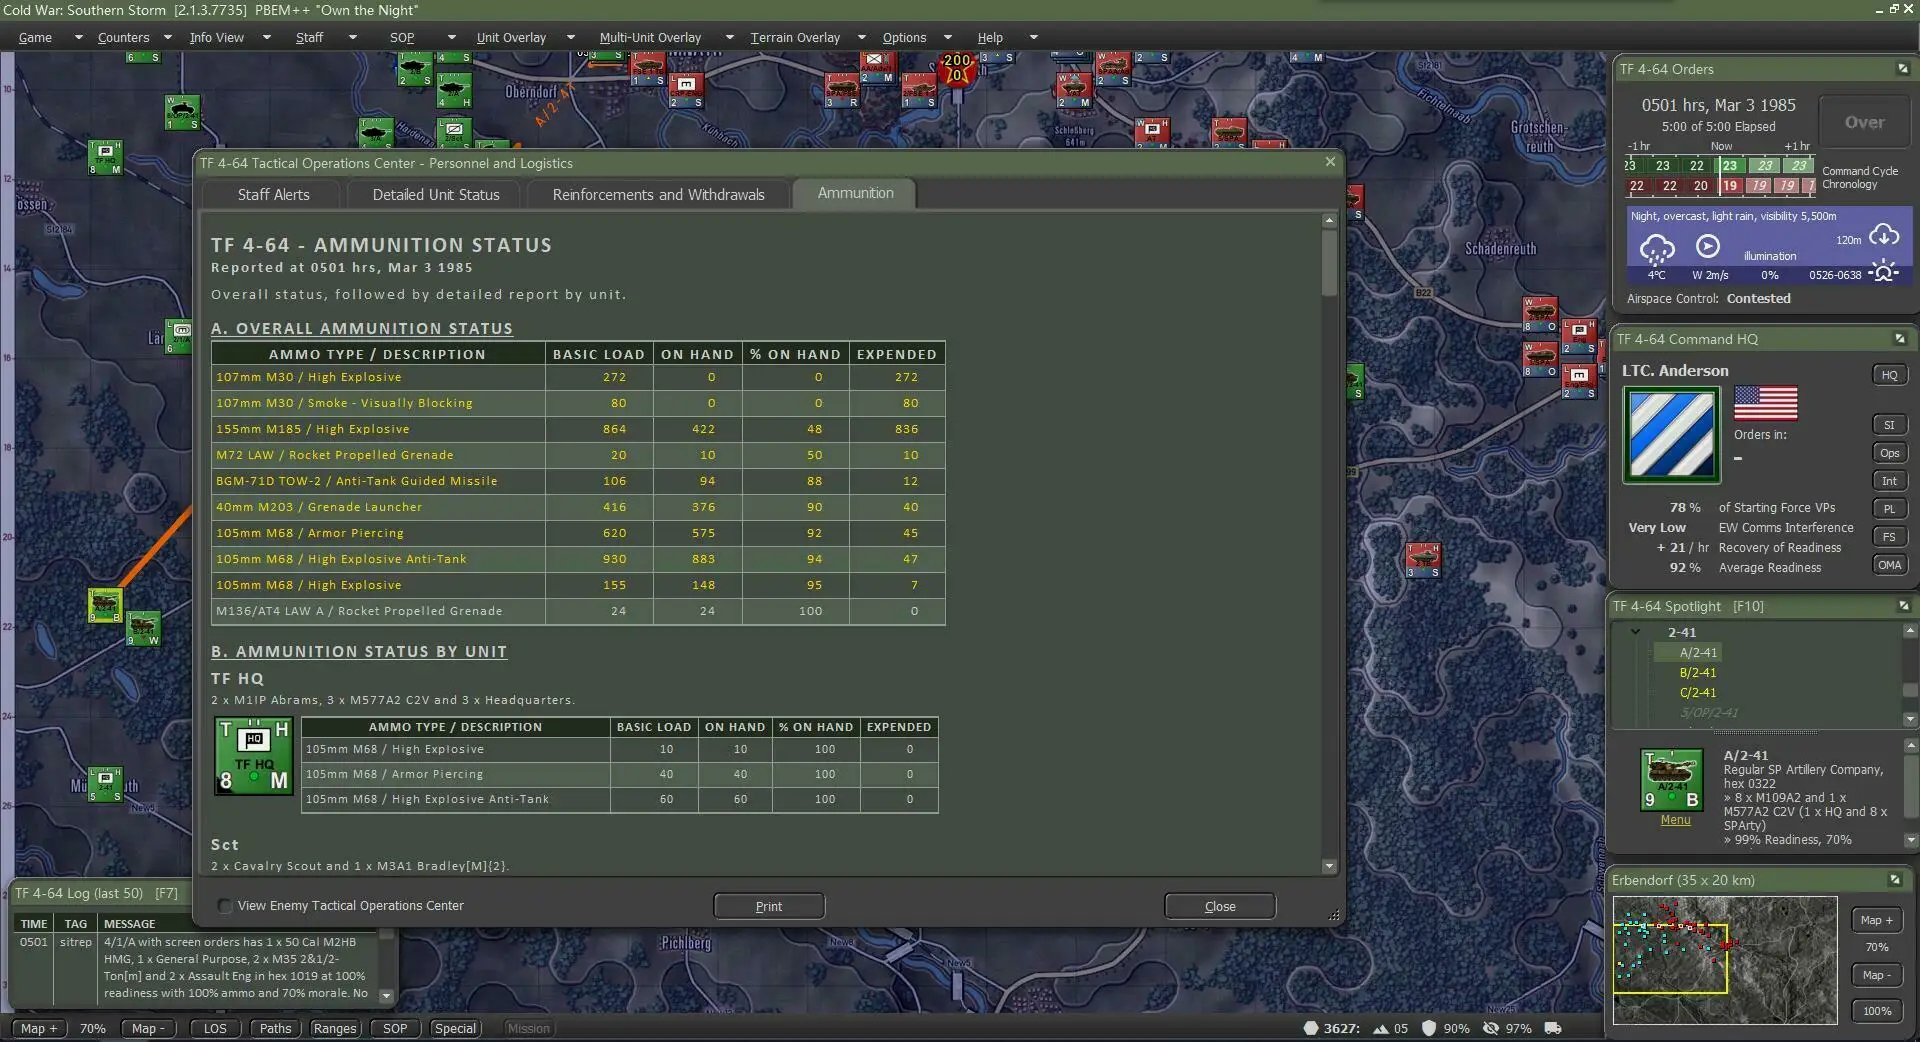Click the mountain icon beside 05 in status bar
This screenshot has width=1920, height=1042.
1380,1028
